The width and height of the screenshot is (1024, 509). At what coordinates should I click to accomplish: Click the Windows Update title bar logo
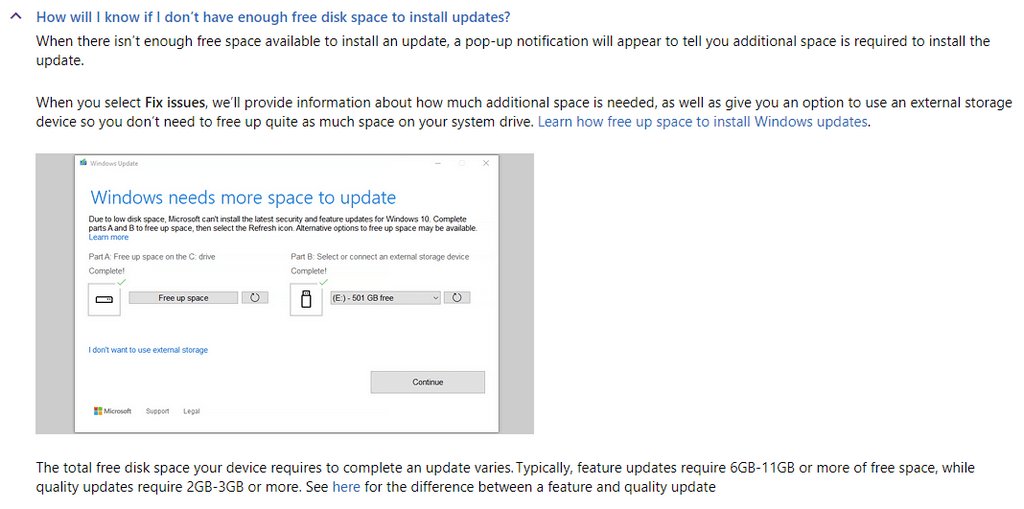point(83,163)
